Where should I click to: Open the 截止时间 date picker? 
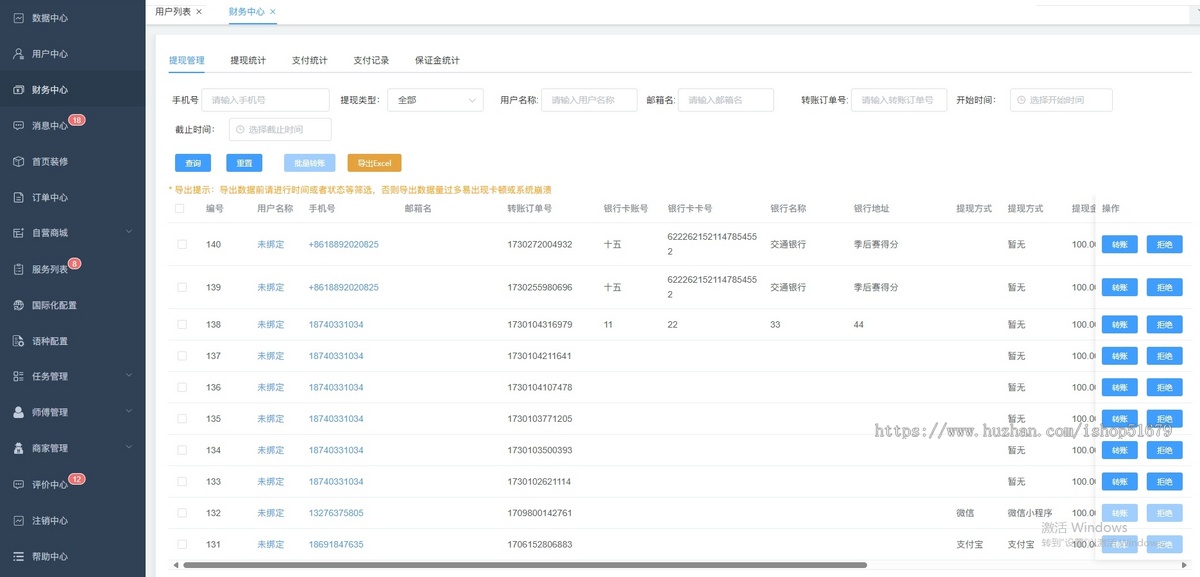(x=280, y=129)
